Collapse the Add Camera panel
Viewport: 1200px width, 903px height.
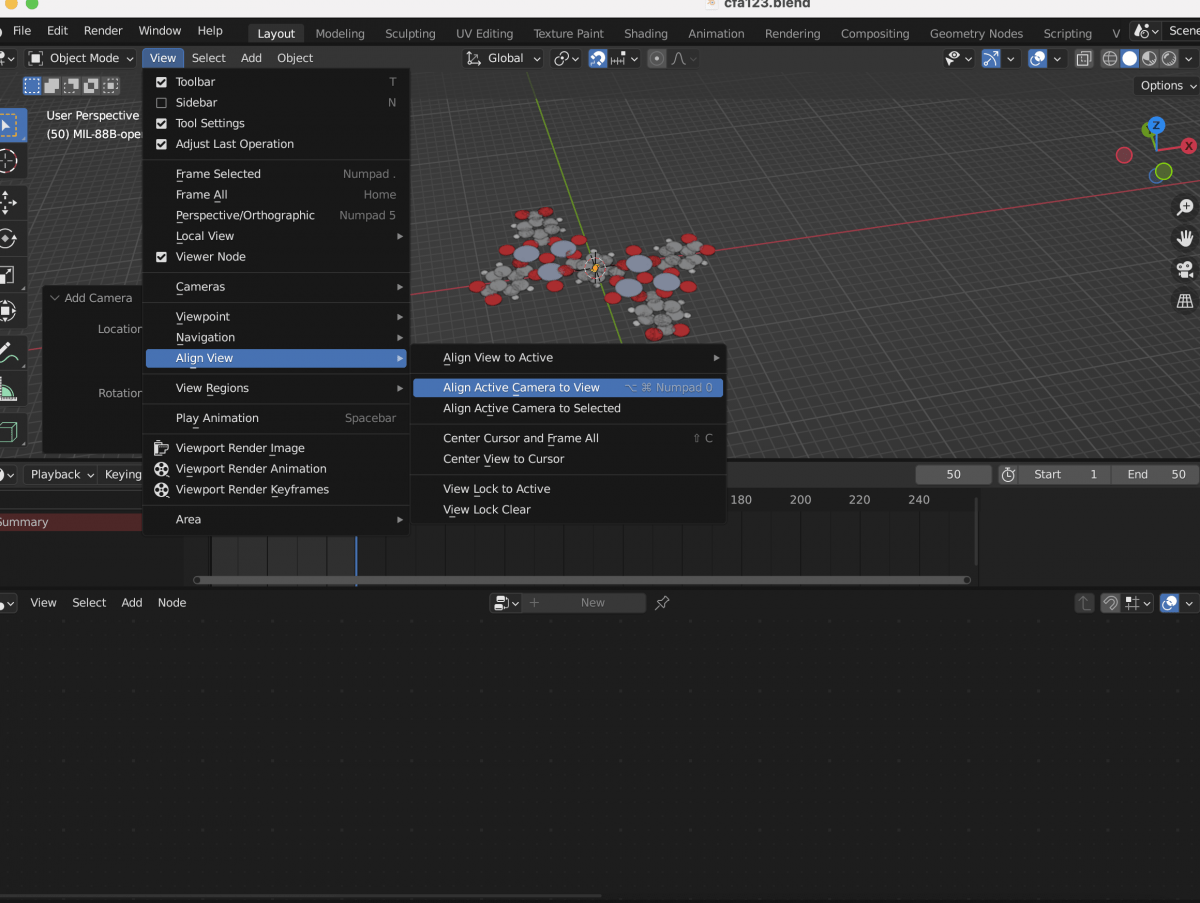tap(91, 298)
